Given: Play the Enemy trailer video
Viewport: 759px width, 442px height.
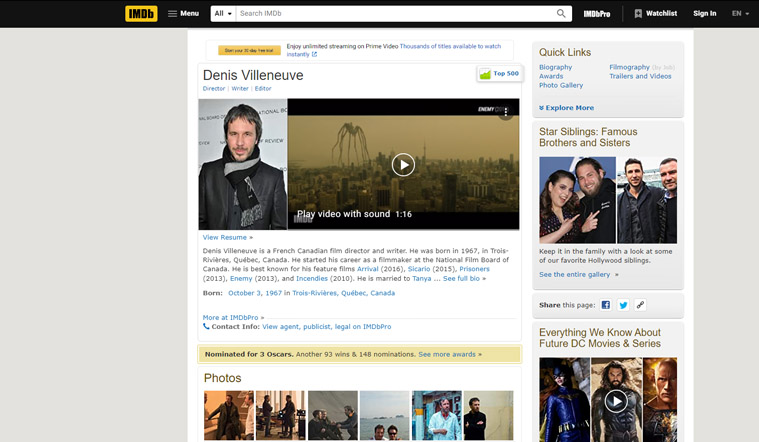Looking at the screenshot, I should pyautogui.click(x=403, y=165).
